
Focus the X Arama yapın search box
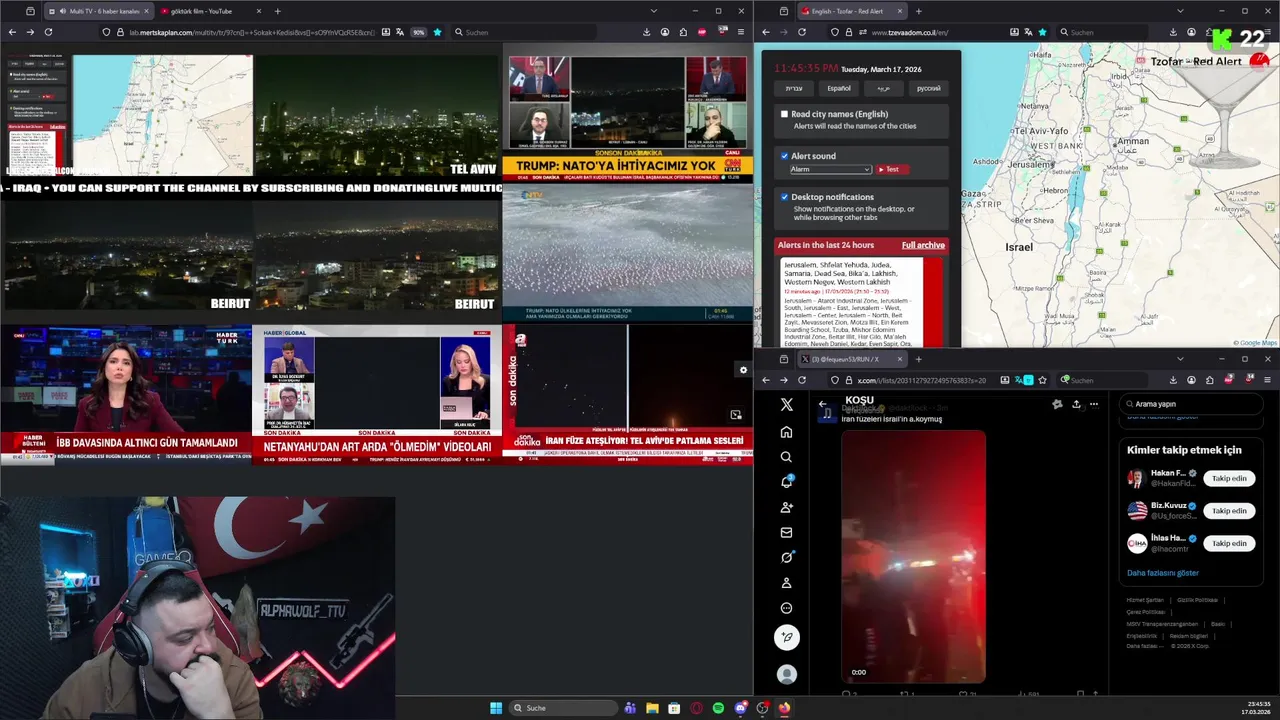click(1190, 404)
